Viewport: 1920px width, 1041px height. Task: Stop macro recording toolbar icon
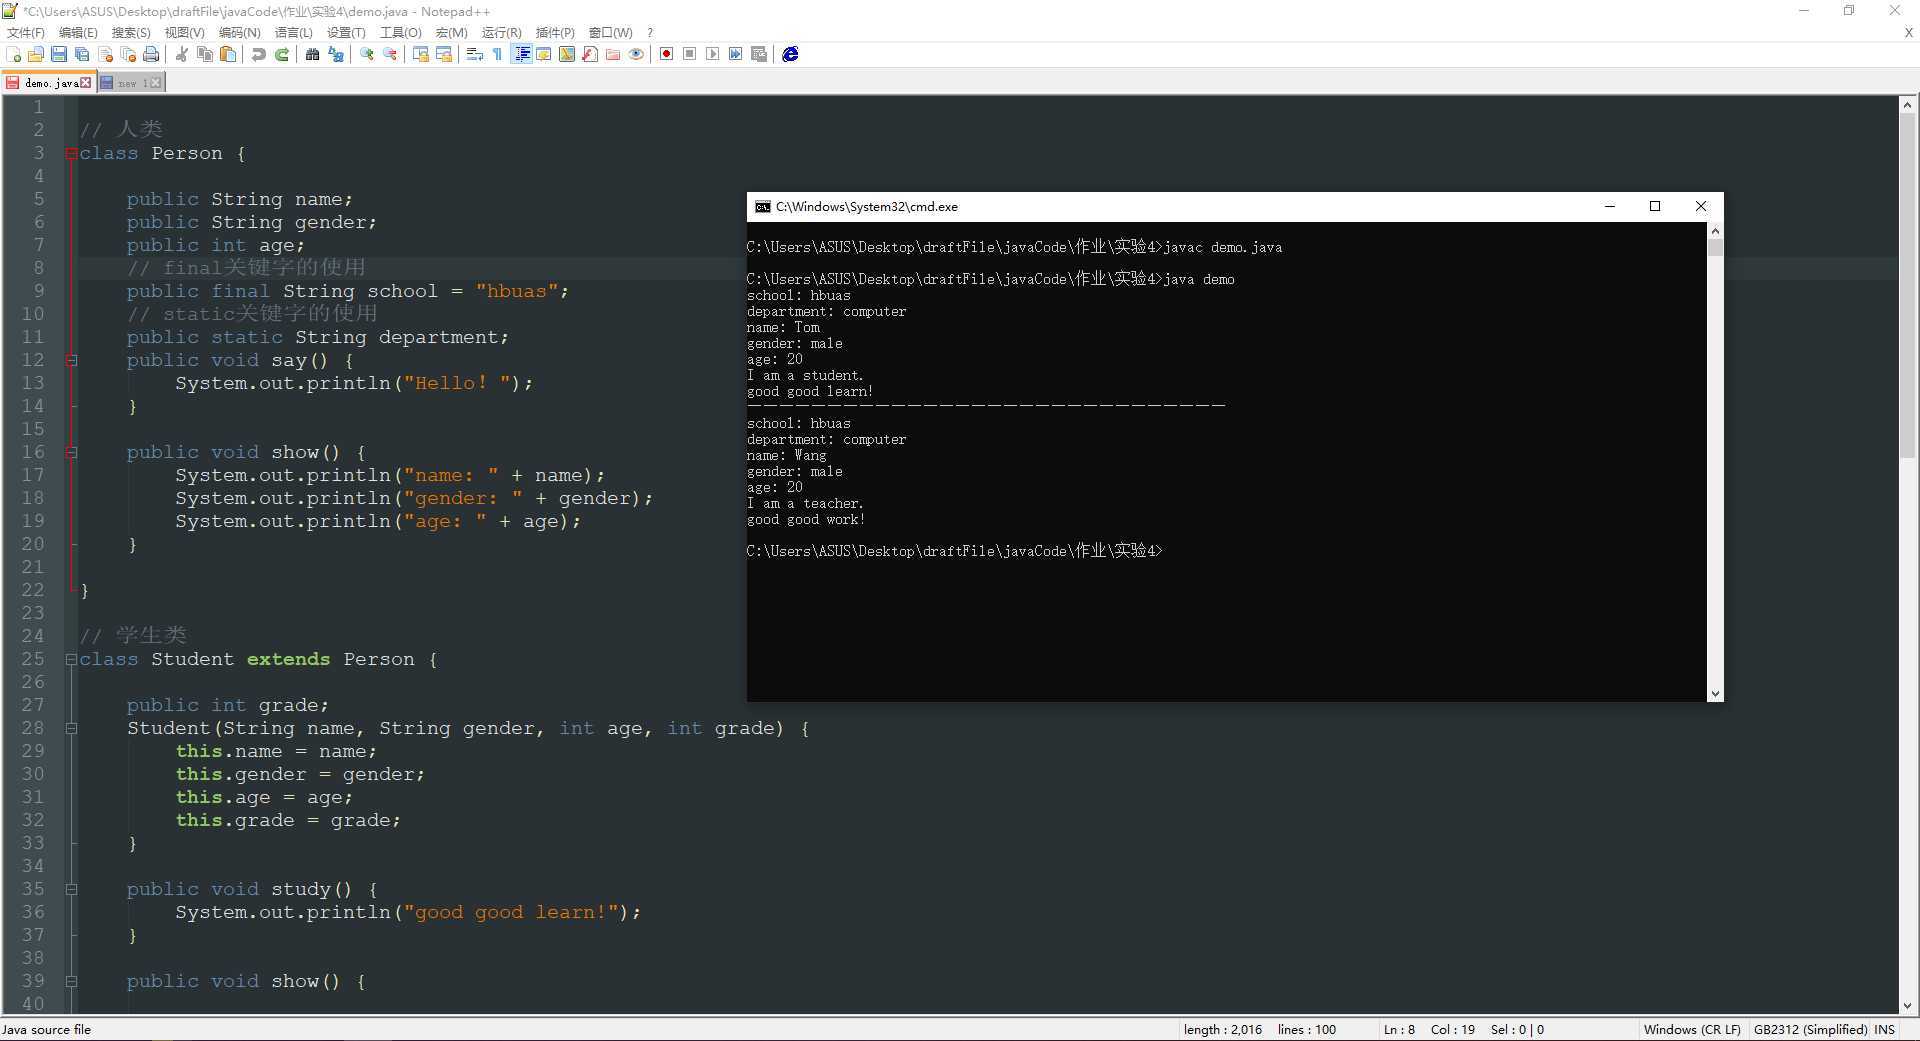pos(690,54)
